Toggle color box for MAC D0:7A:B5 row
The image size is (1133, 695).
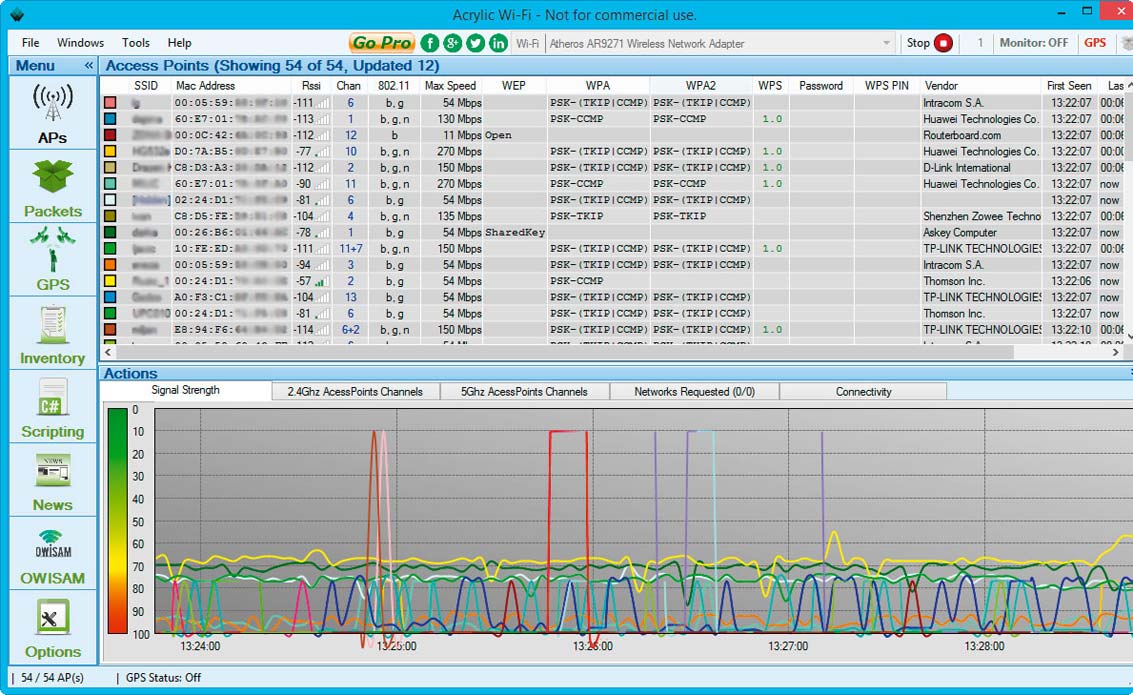(x=111, y=152)
